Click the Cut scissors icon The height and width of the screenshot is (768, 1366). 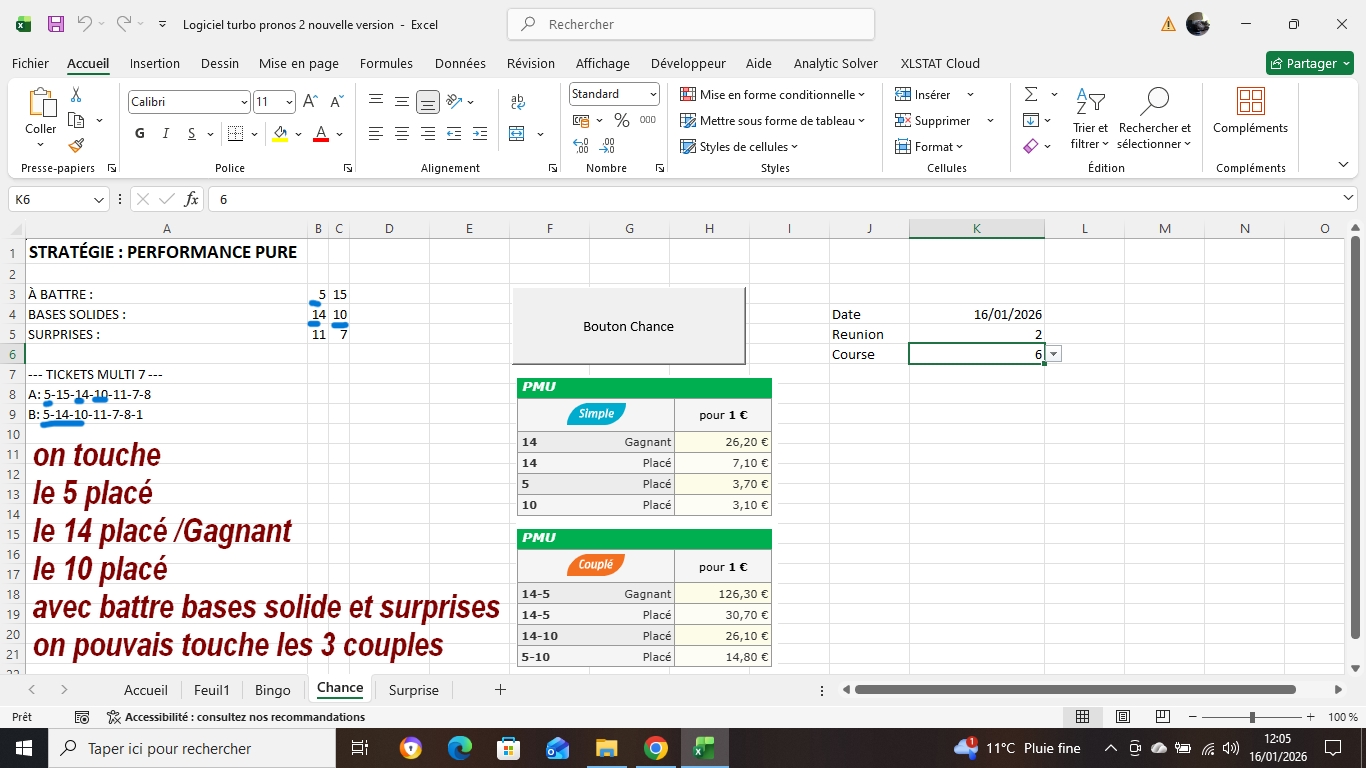[x=75, y=95]
